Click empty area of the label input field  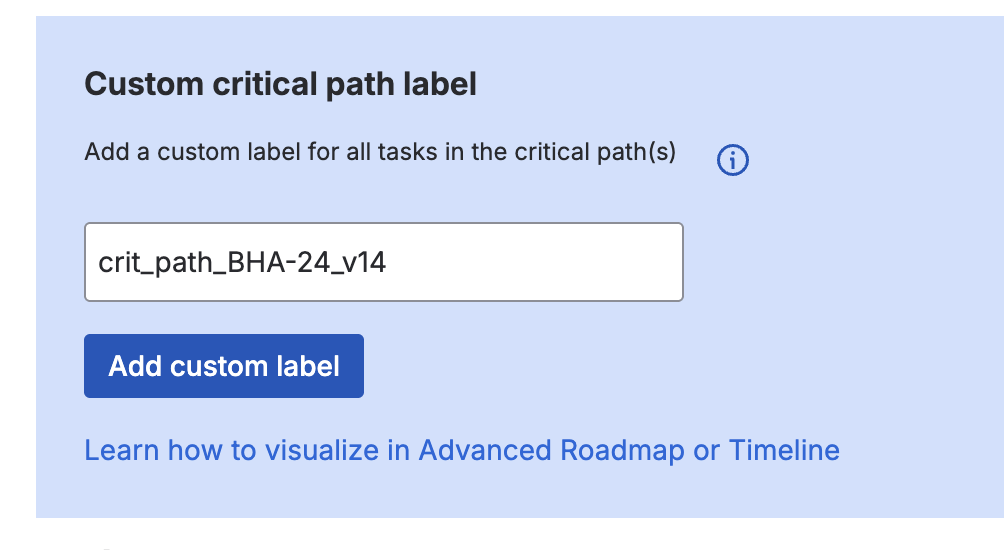[535, 263]
